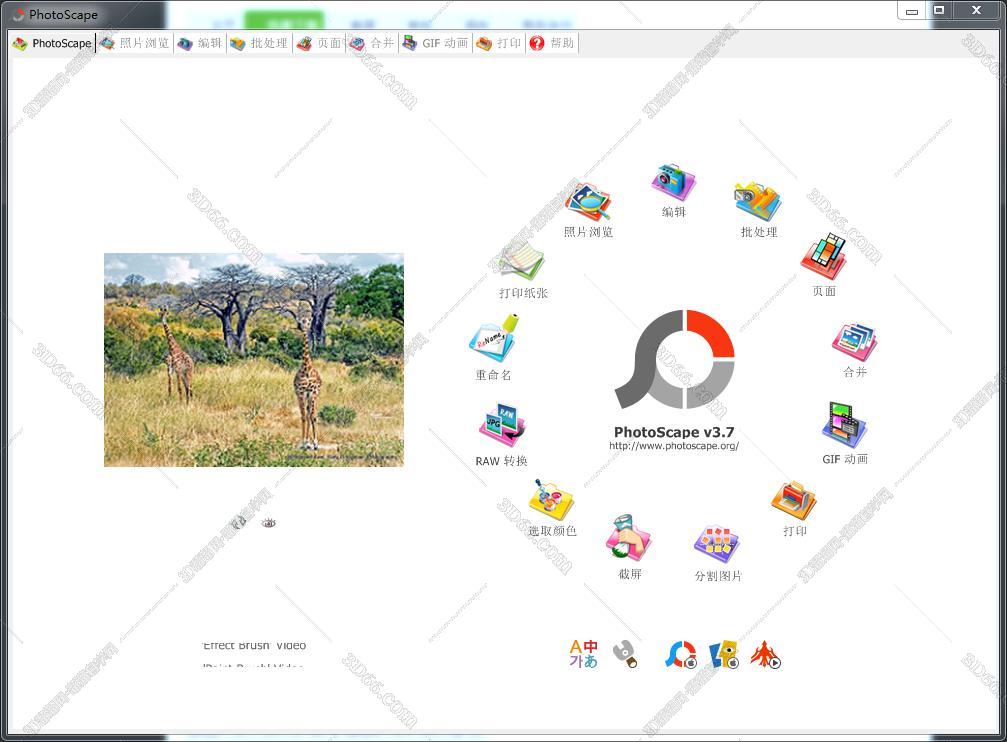1007x742 pixels.
Task: Click the 页面 page icon in the circle
Action: 823,259
